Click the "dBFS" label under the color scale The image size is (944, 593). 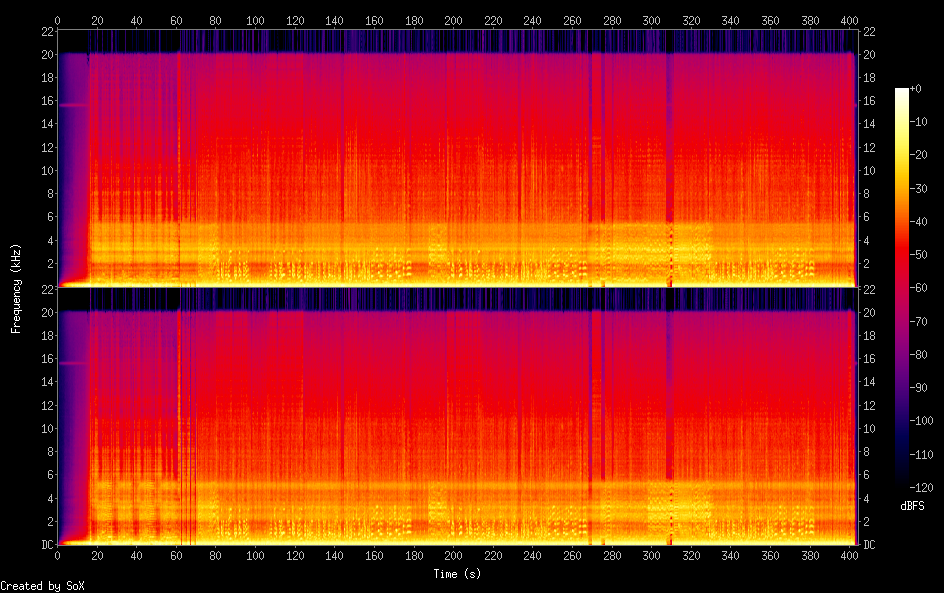(x=912, y=507)
